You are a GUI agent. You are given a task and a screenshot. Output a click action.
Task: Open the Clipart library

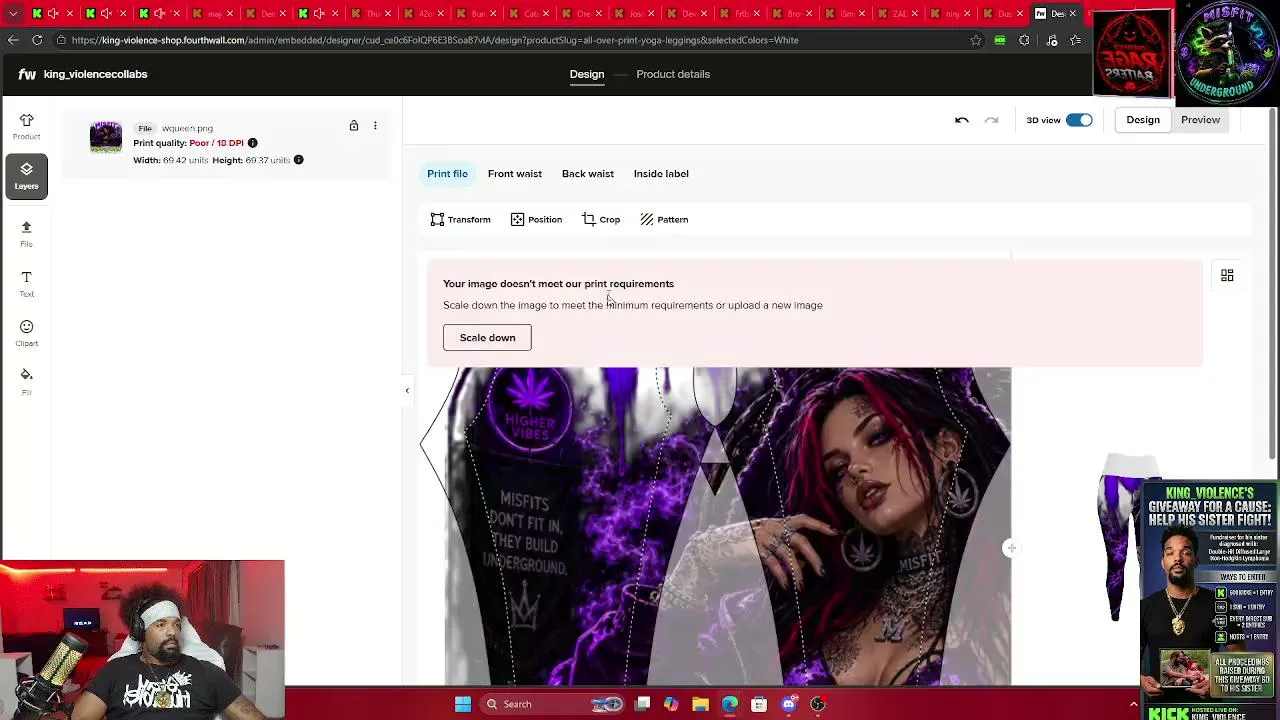[x=27, y=333]
